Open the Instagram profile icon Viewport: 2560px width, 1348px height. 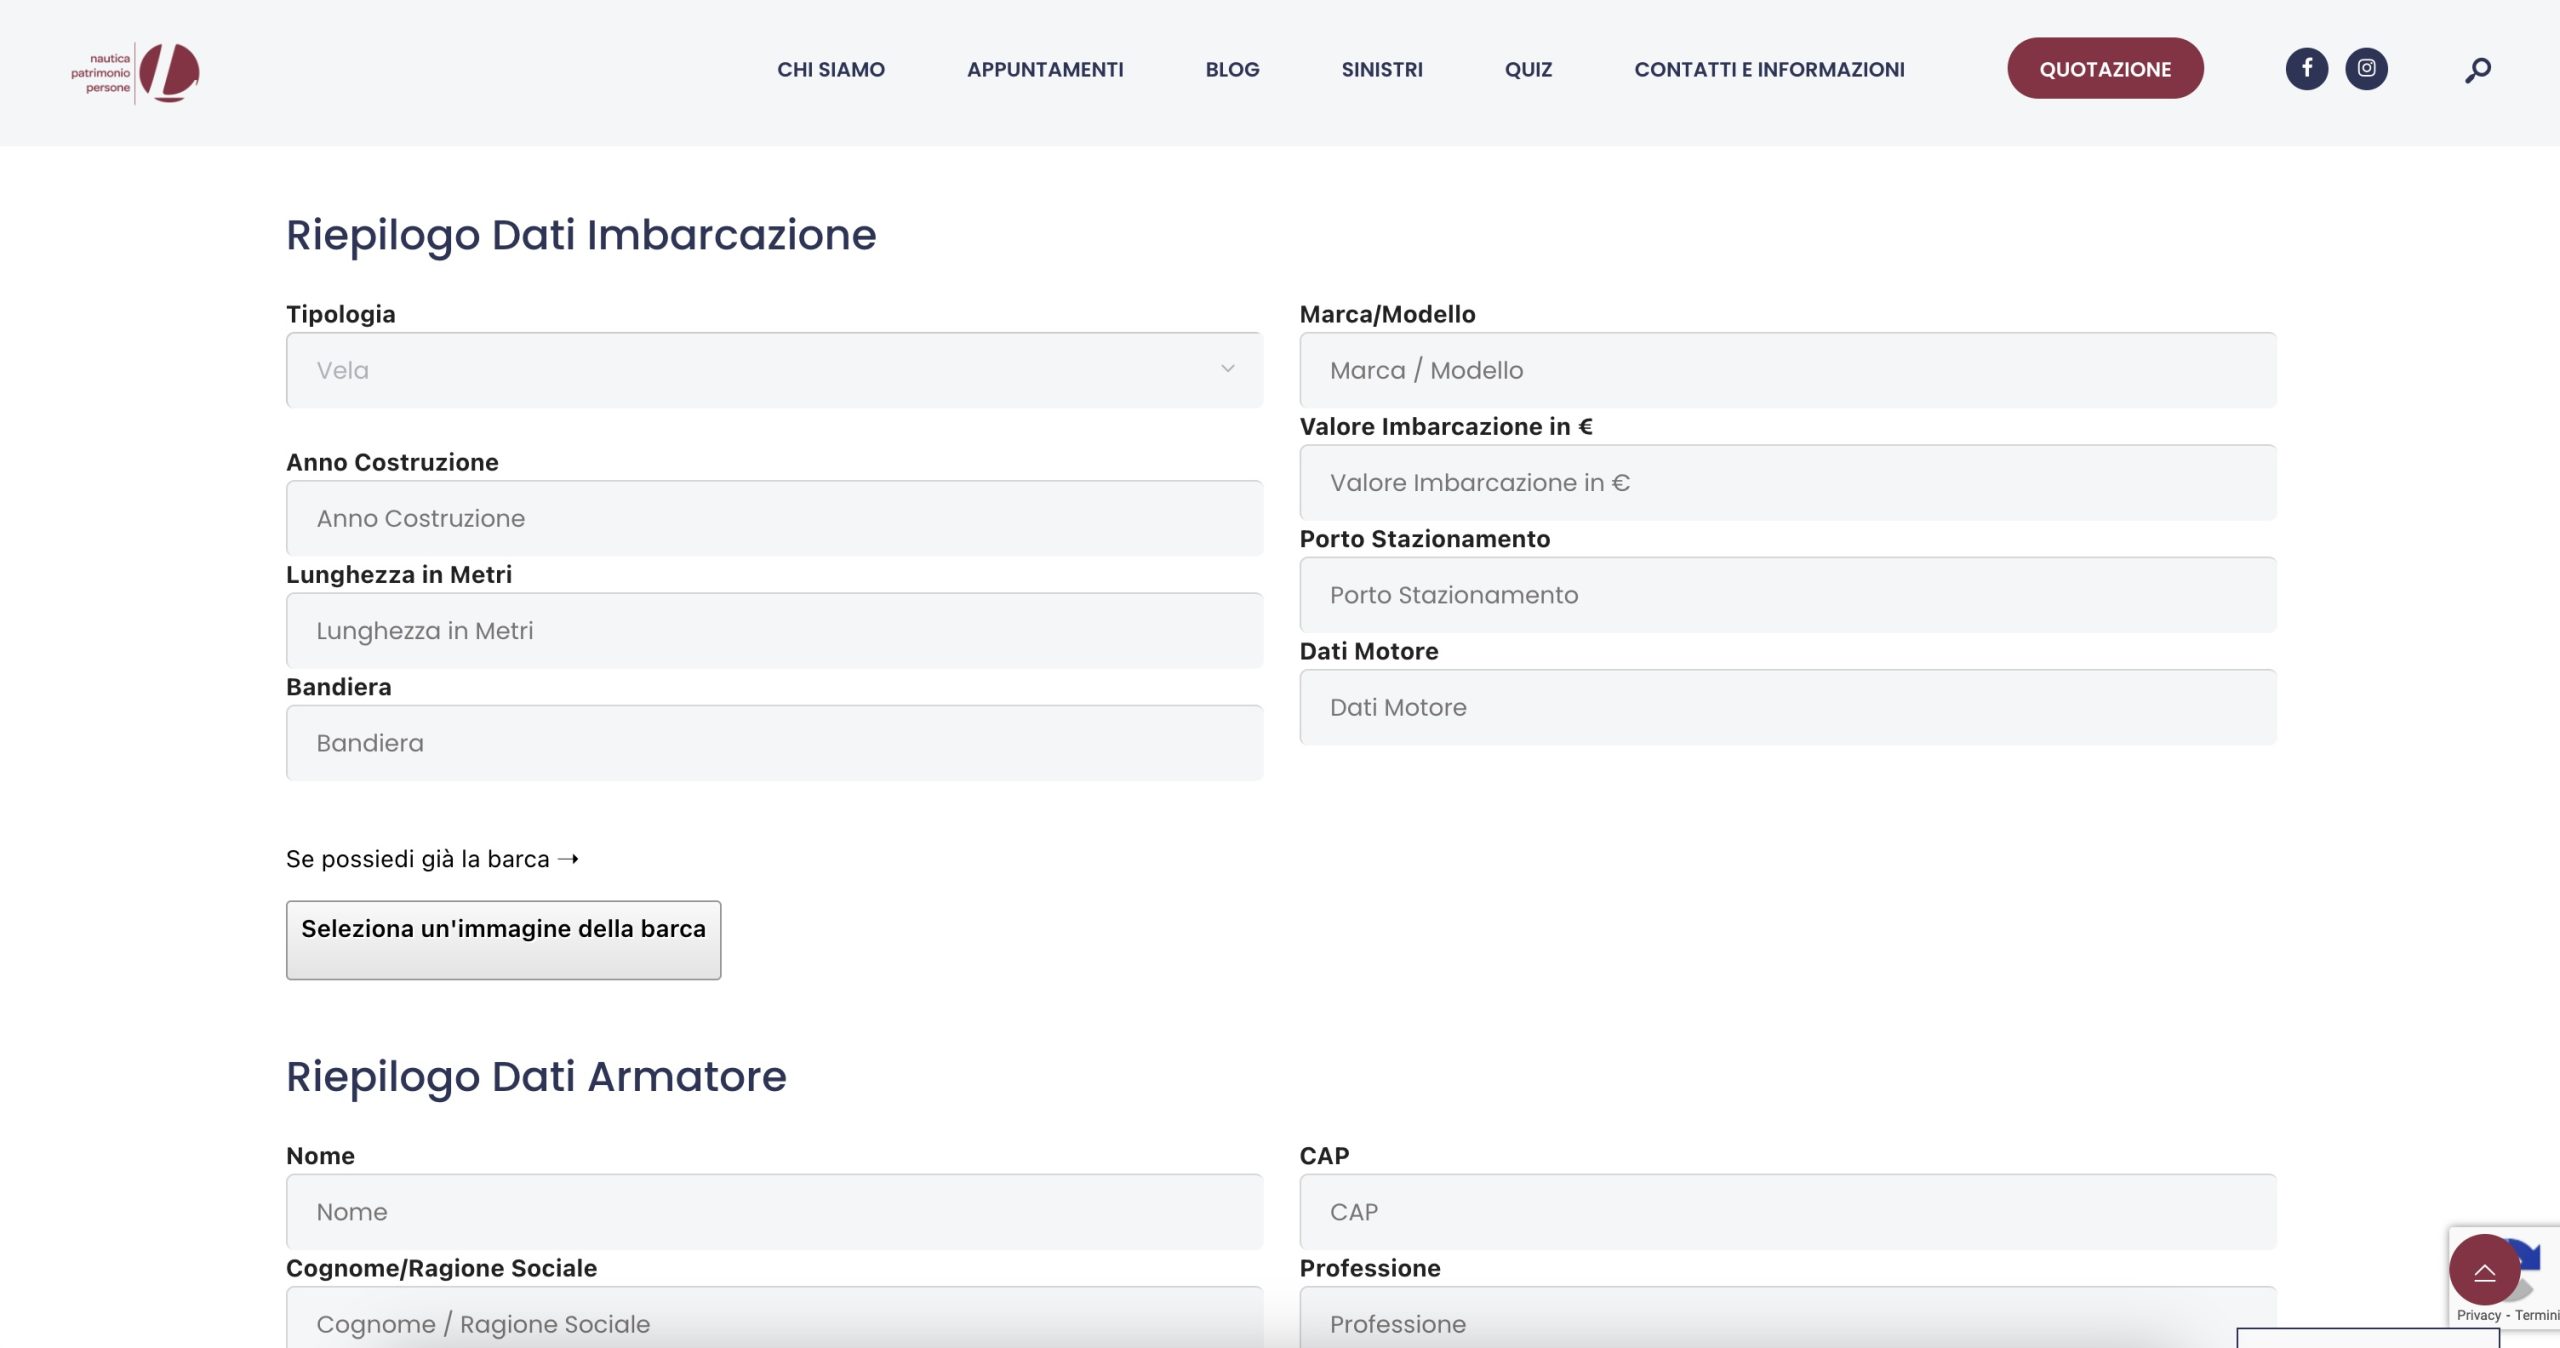click(2366, 69)
